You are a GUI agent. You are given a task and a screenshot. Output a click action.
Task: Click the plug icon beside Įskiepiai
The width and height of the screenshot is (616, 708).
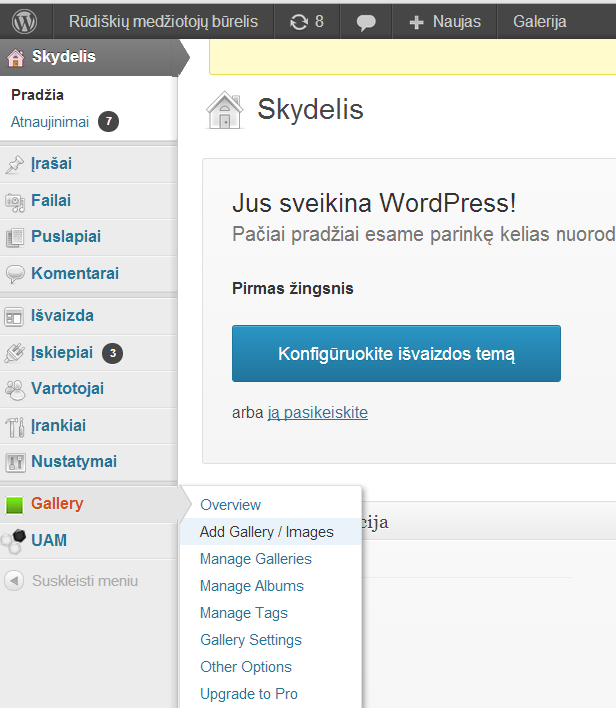(x=14, y=353)
